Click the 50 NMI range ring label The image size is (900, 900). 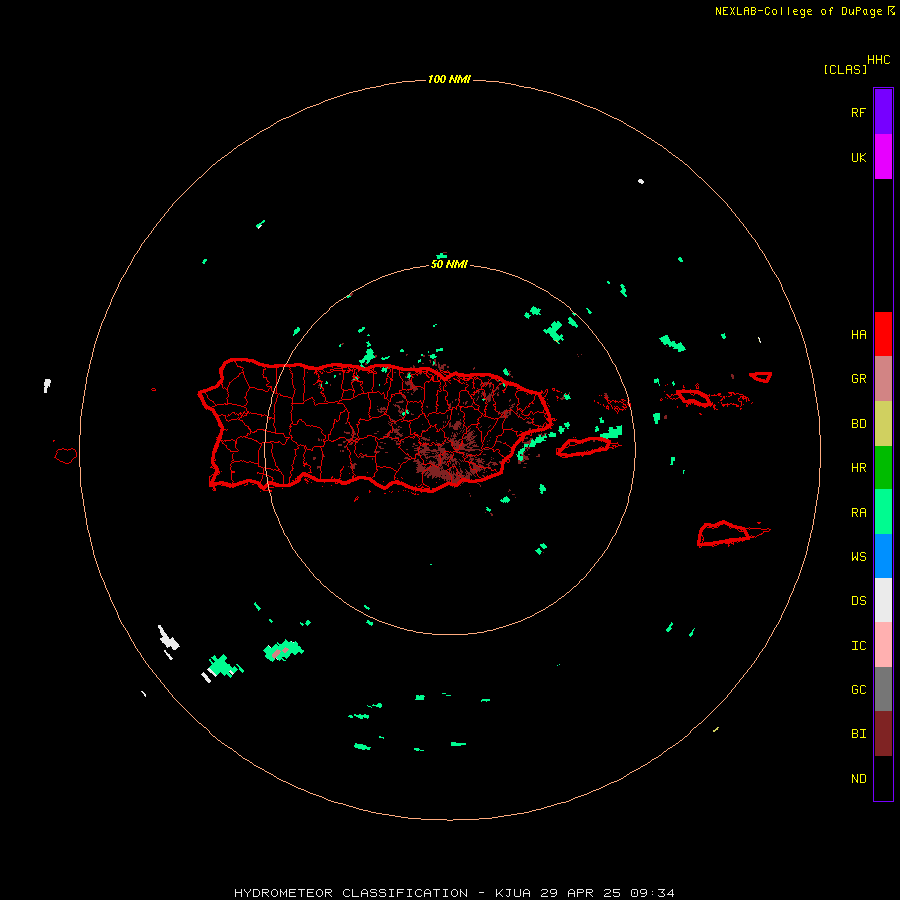(x=449, y=265)
